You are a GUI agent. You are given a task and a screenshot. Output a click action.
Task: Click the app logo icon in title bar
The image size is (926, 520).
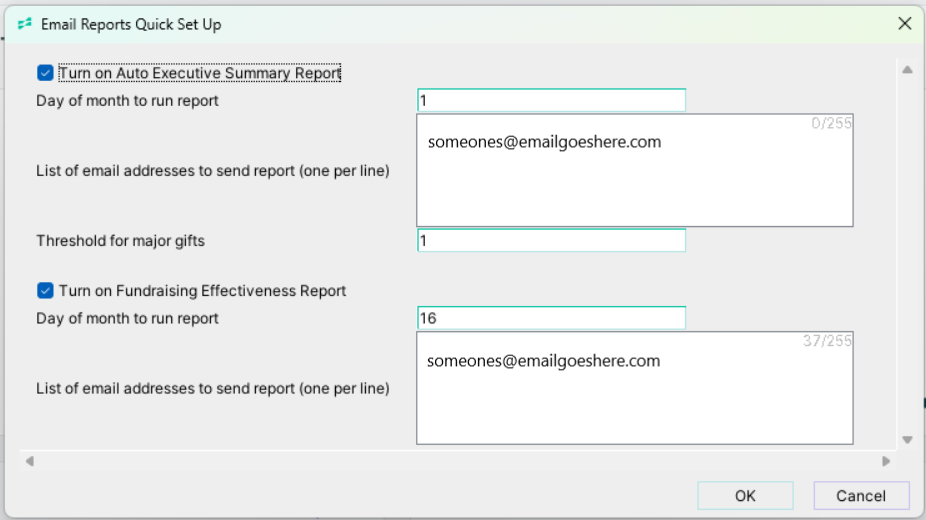tap(25, 24)
